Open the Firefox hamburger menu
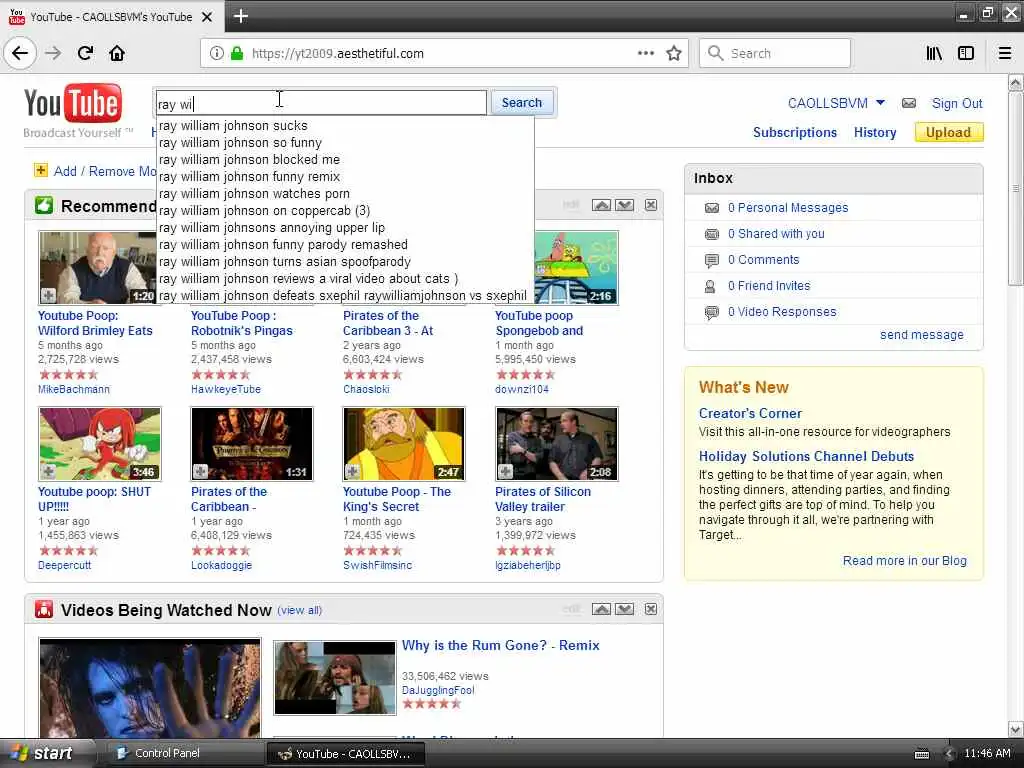The height and width of the screenshot is (768, 1024). (x=1004, y=53)
